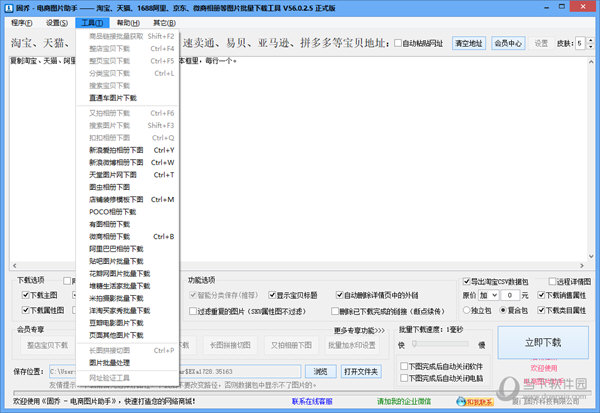Choose 花瓣网图片批量下载 menu entry
The height and width of the screenshot is (413, 600).
click(127, 274)
